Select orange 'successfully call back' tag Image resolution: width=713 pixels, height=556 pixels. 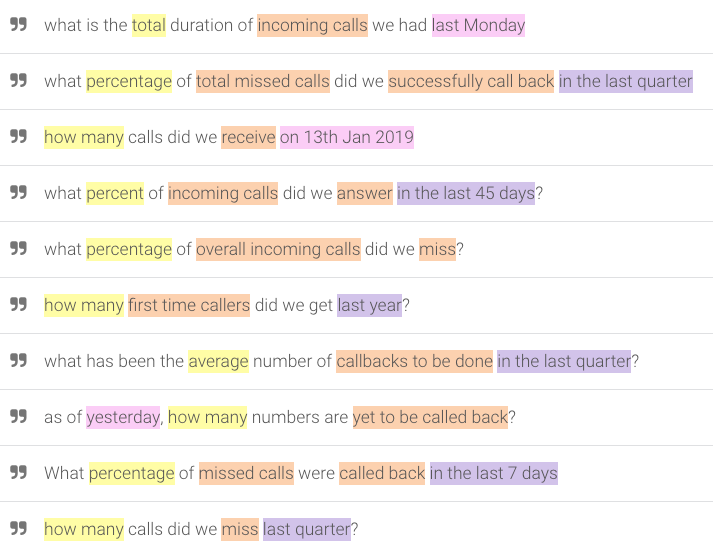coord(471,81)
